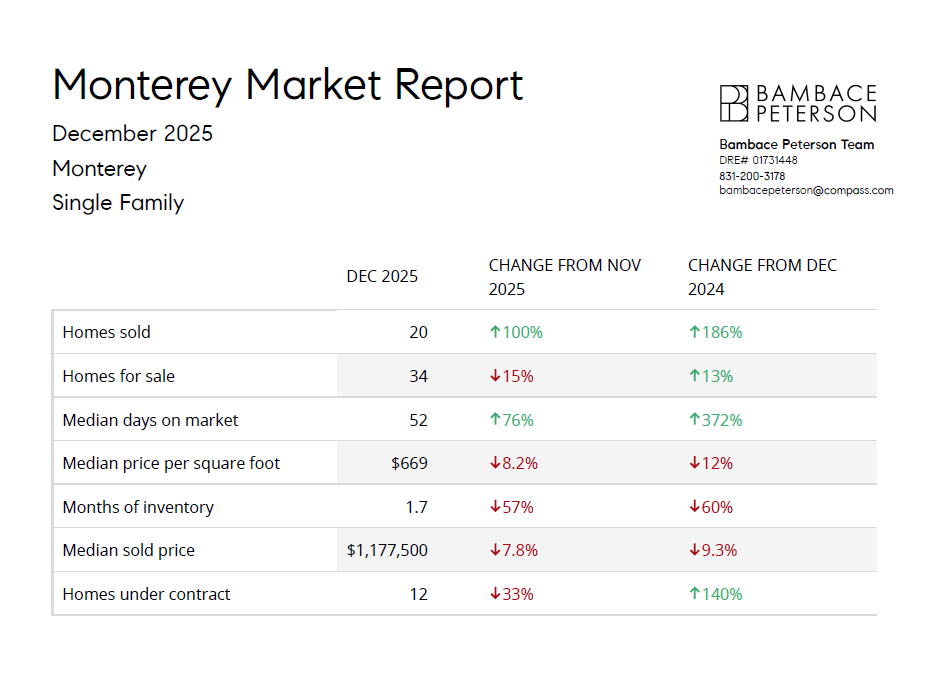Image resolution: width=930 pixels, height=689 pixels.
Task: Click the green up arrow beside 372%
Action: (x=694, y=421)
